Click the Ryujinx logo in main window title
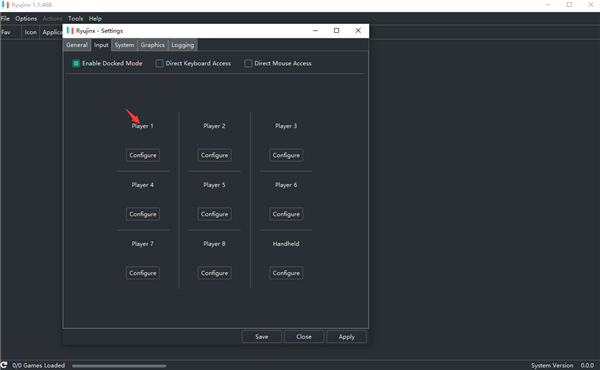This screenshot has width=600, height=370. [5, 5]
